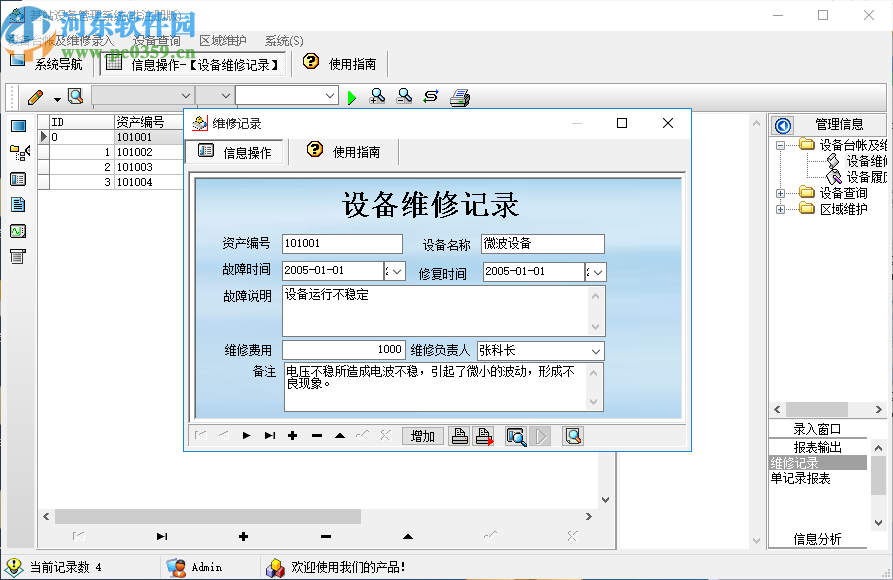Click print preview icon in 维修记录 dialog

point(516,436)
